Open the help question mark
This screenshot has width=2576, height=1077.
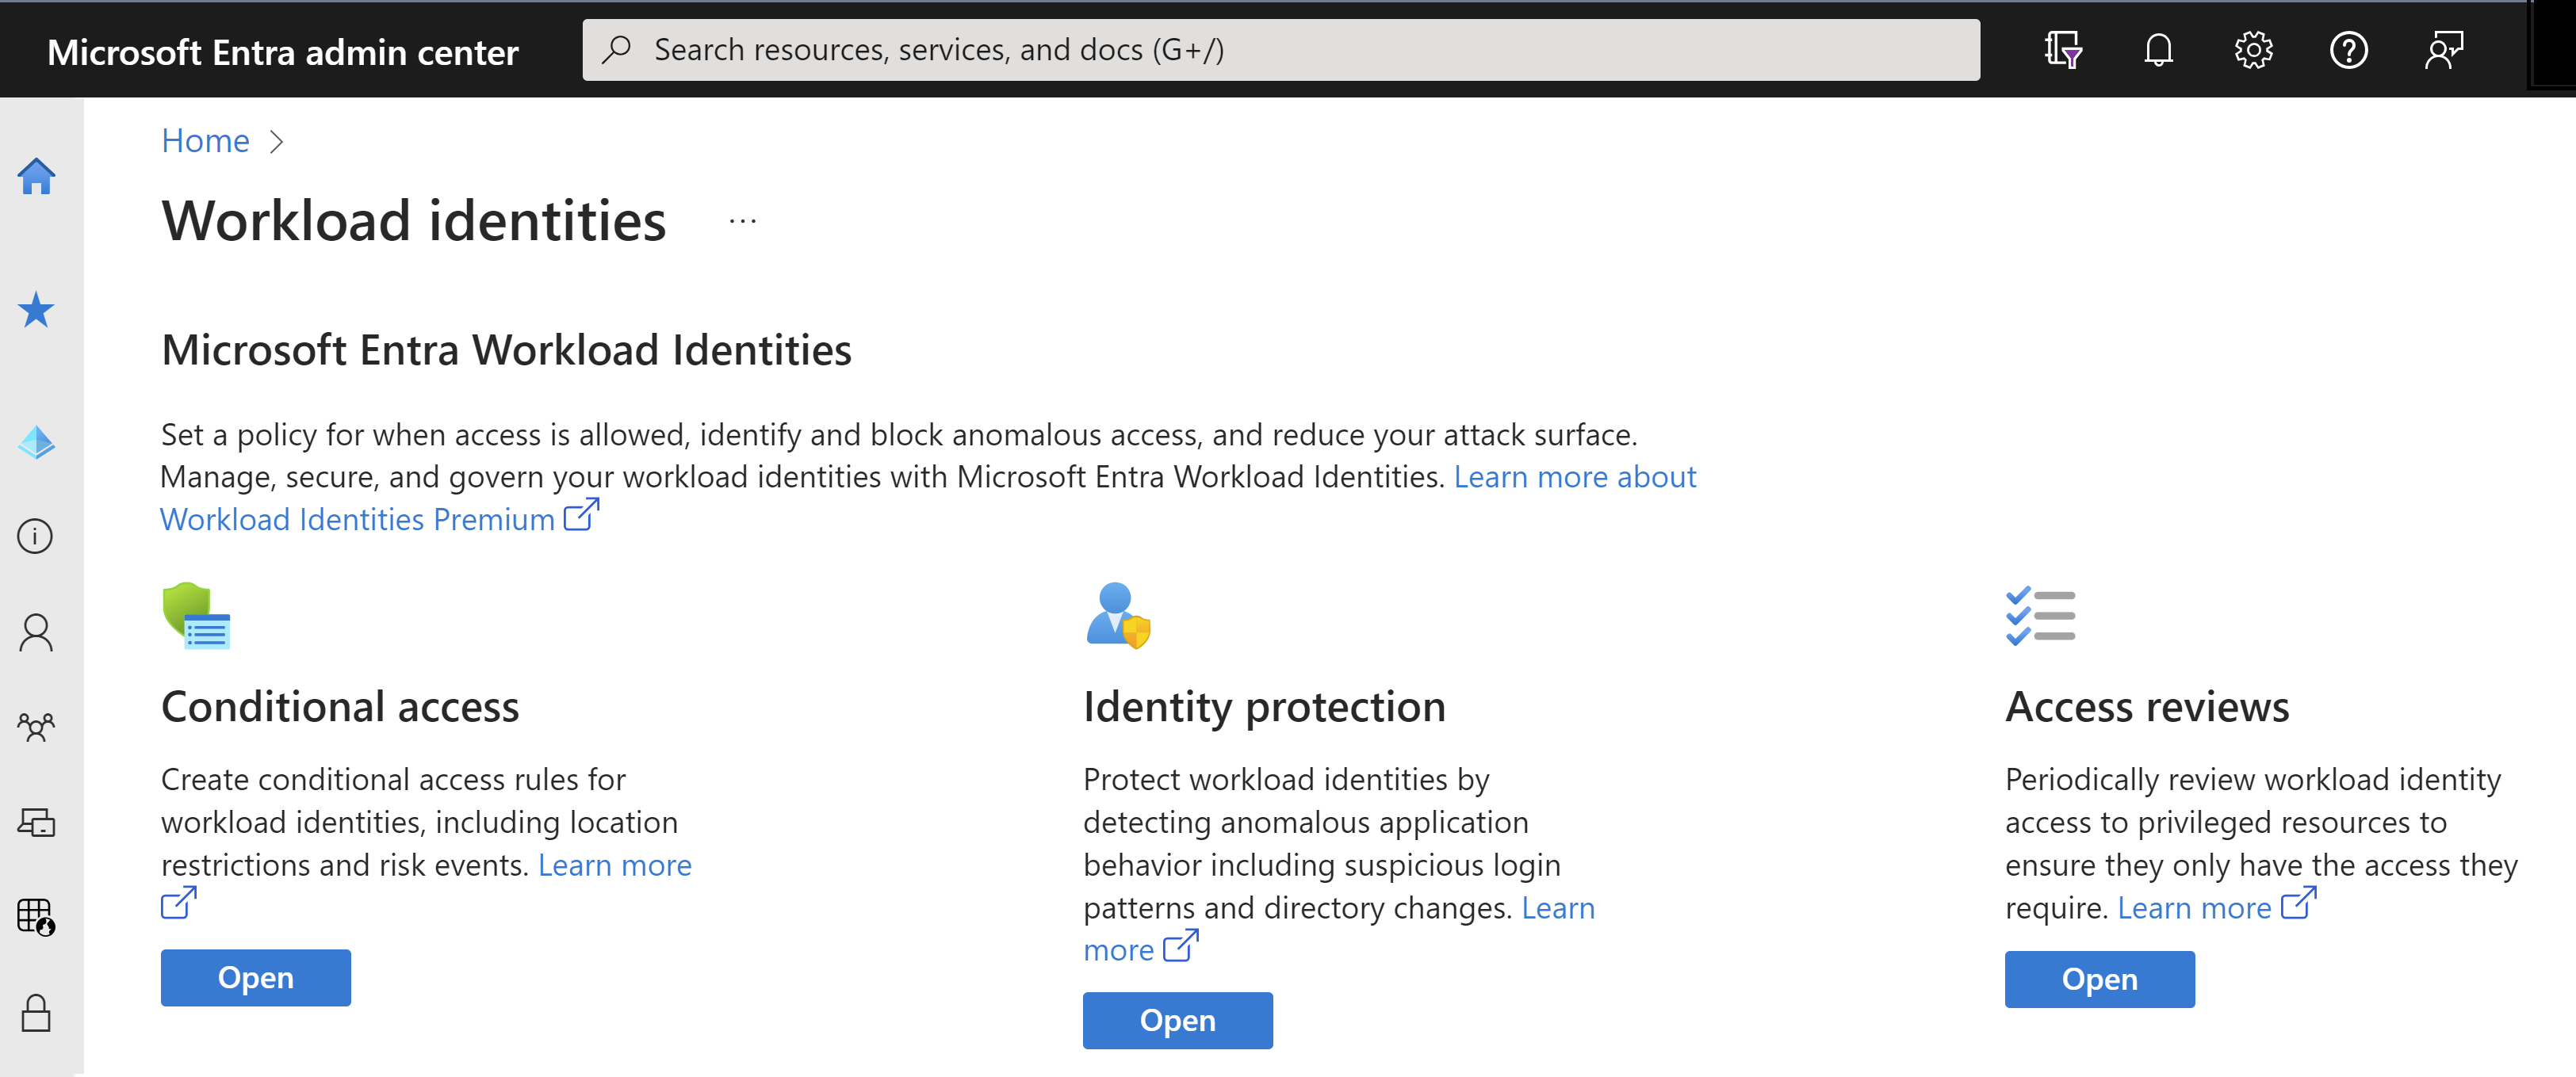(2348, 50)
